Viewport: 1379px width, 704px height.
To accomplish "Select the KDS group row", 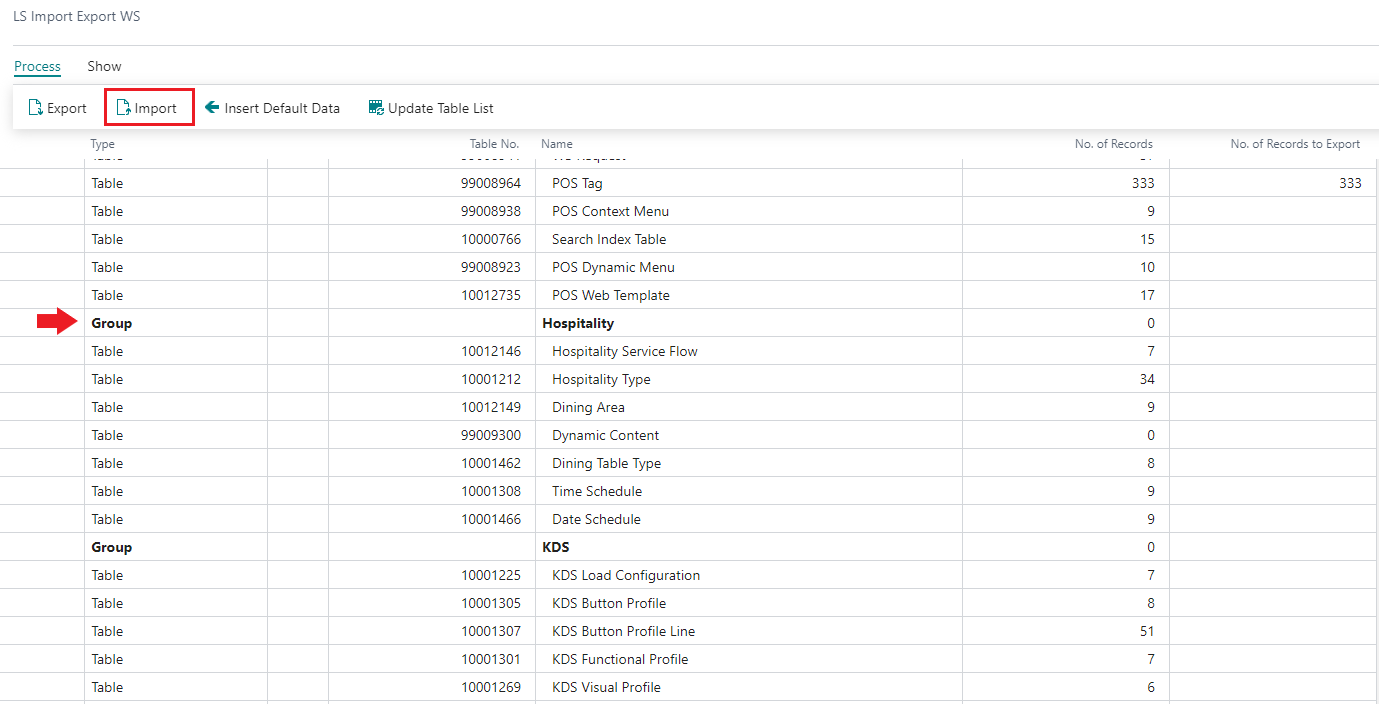I will click(x=555, y=547).
